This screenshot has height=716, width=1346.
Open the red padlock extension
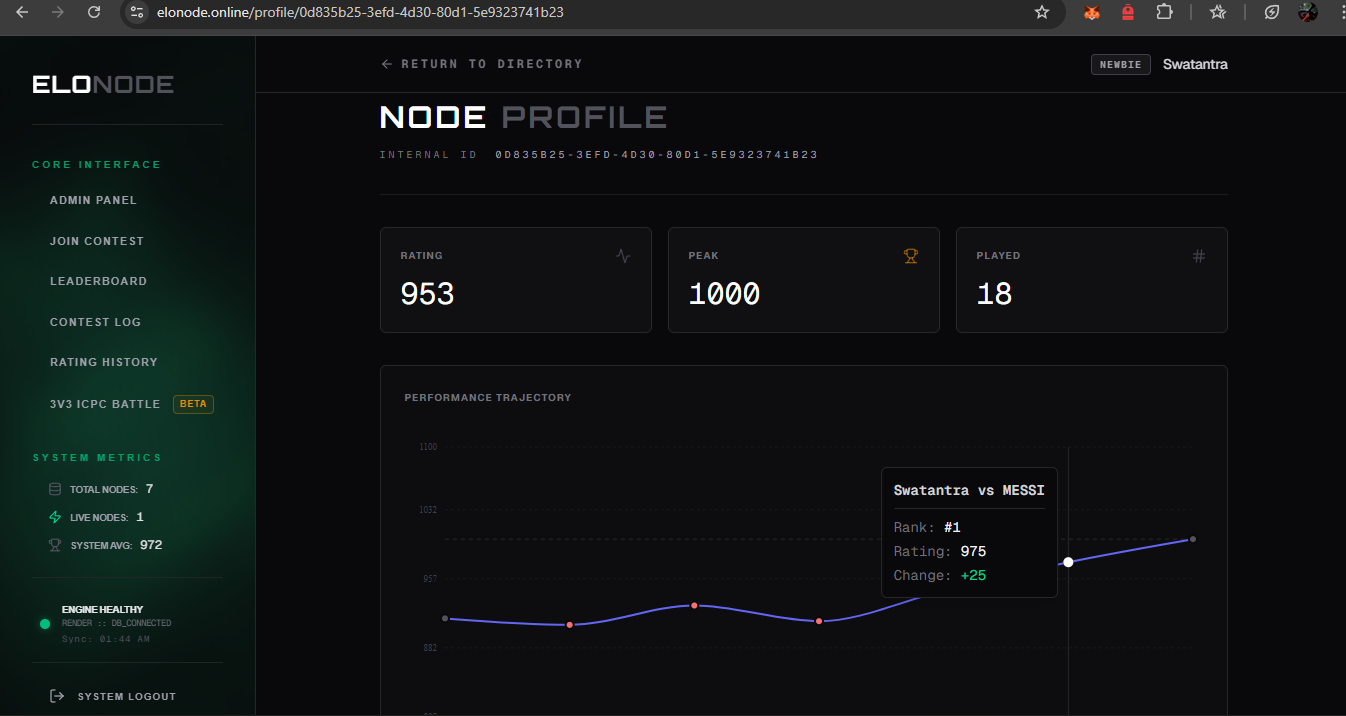[1128, 13]
